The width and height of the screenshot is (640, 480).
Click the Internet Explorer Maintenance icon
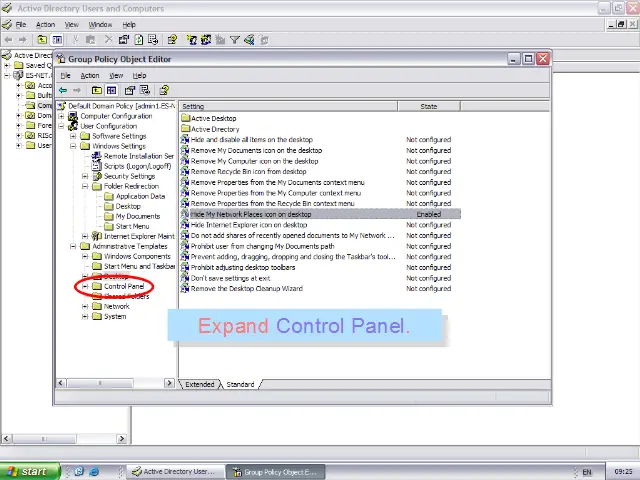[x=97, y=236]
